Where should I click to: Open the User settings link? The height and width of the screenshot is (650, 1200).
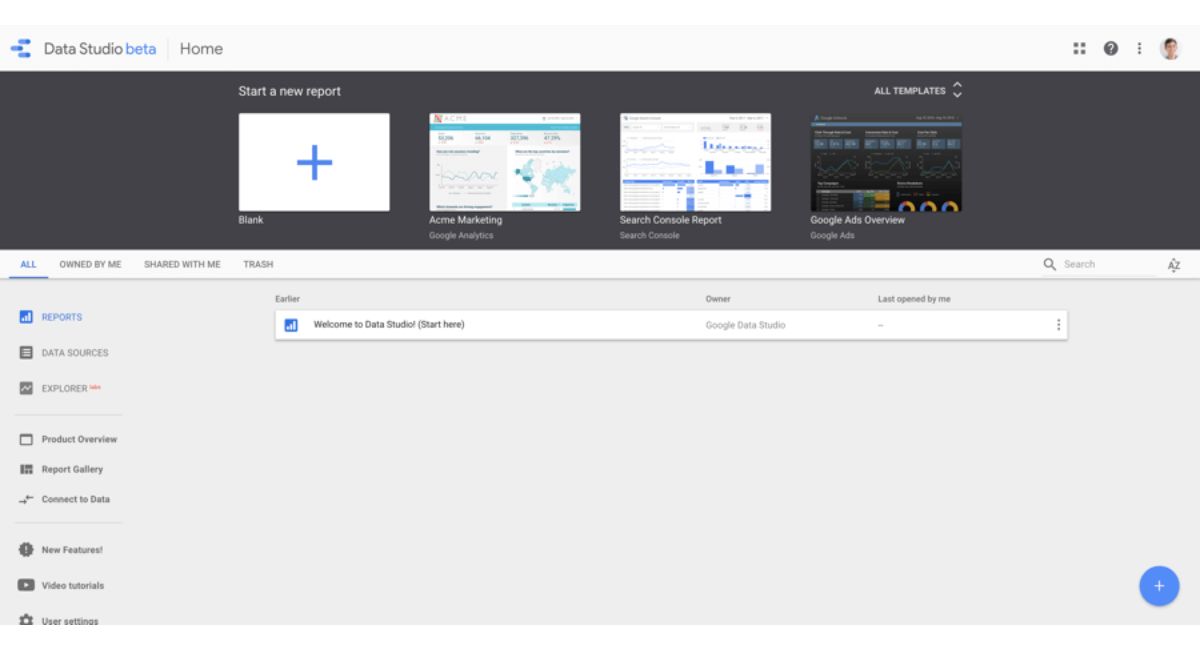70,620
